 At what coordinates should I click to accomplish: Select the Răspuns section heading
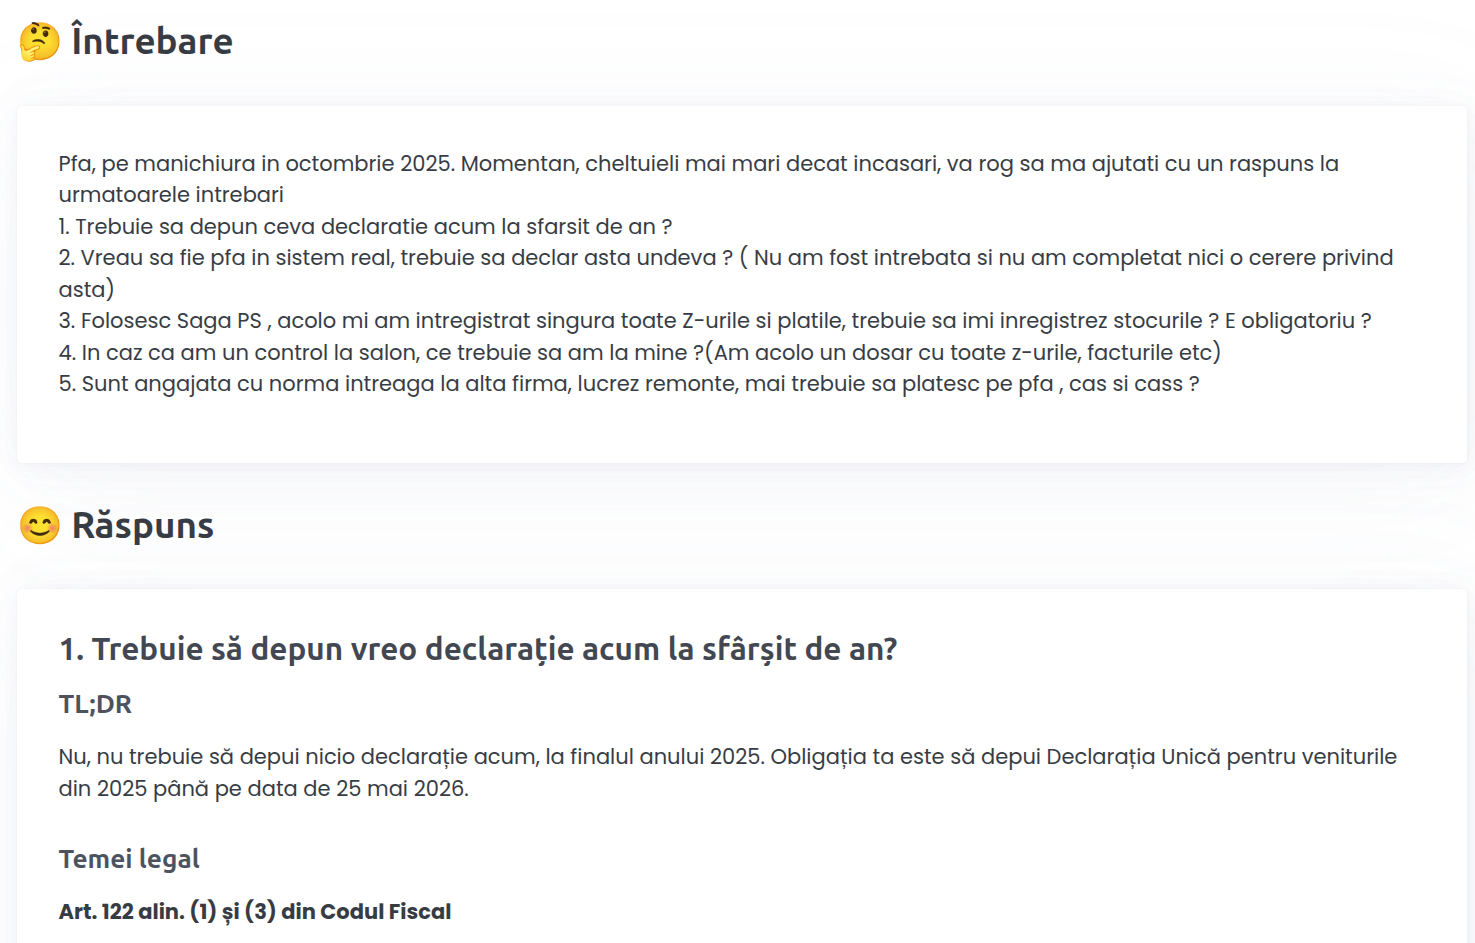(142, 524)
